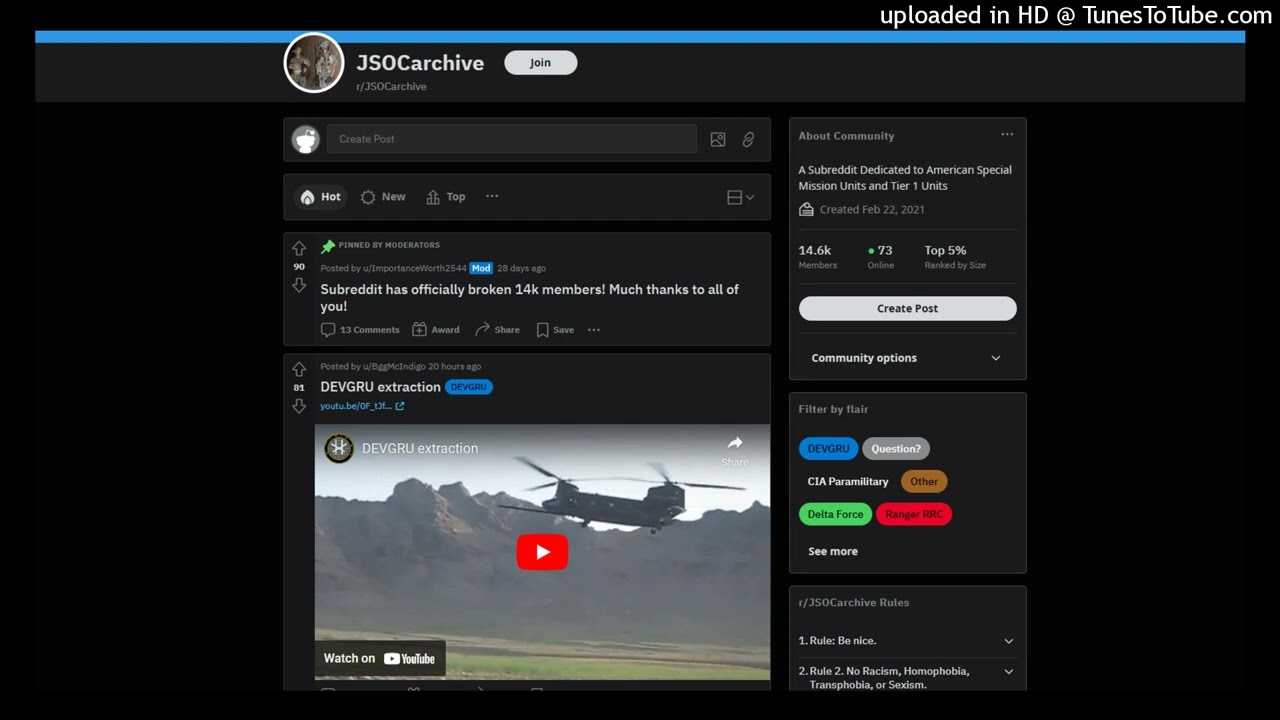Downvote the DEVGRU extraction post
This screenshot has width=1280, height=720.
pos(299,406)
